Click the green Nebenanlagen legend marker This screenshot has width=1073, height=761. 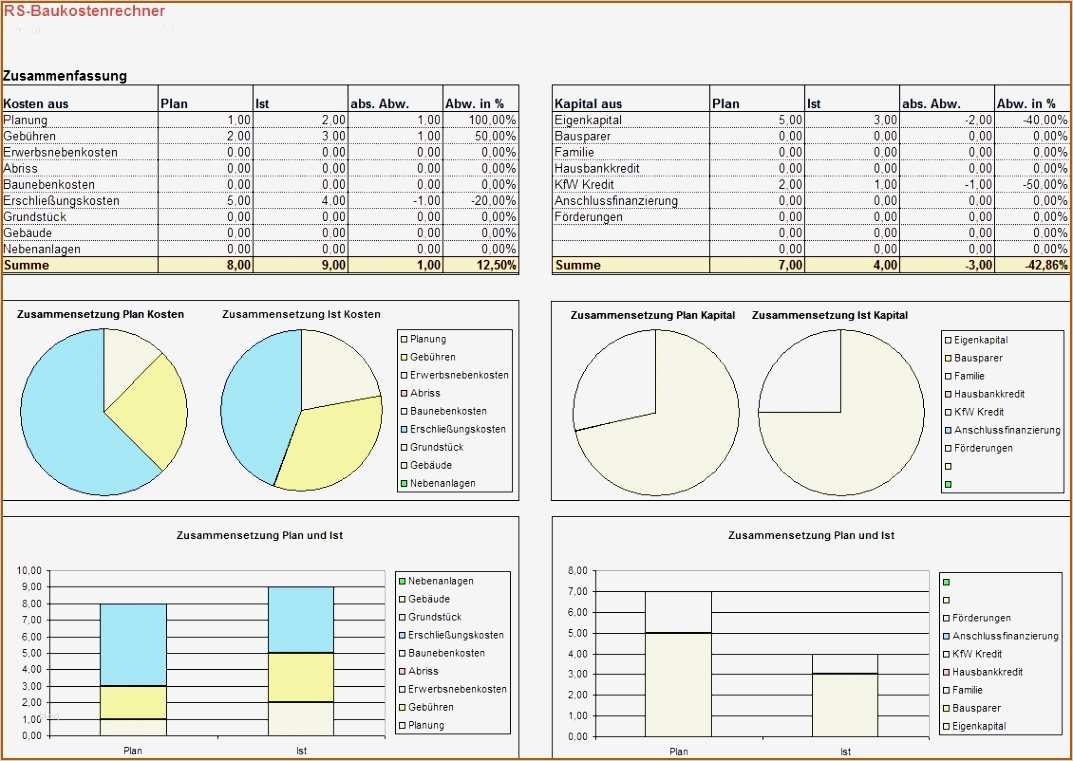(x=403, y=483)
